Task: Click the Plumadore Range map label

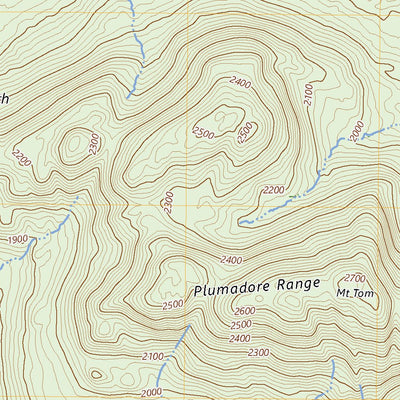Action: coord(257,287)
